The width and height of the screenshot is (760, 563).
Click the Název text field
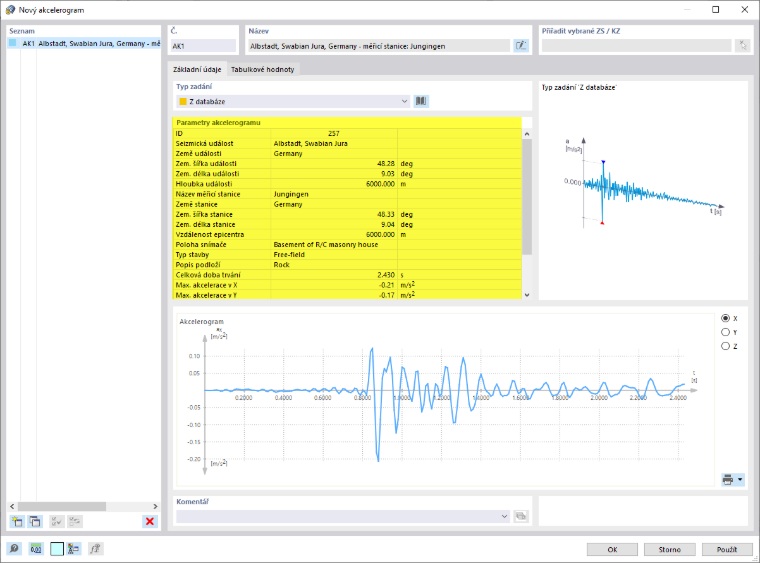379,46
